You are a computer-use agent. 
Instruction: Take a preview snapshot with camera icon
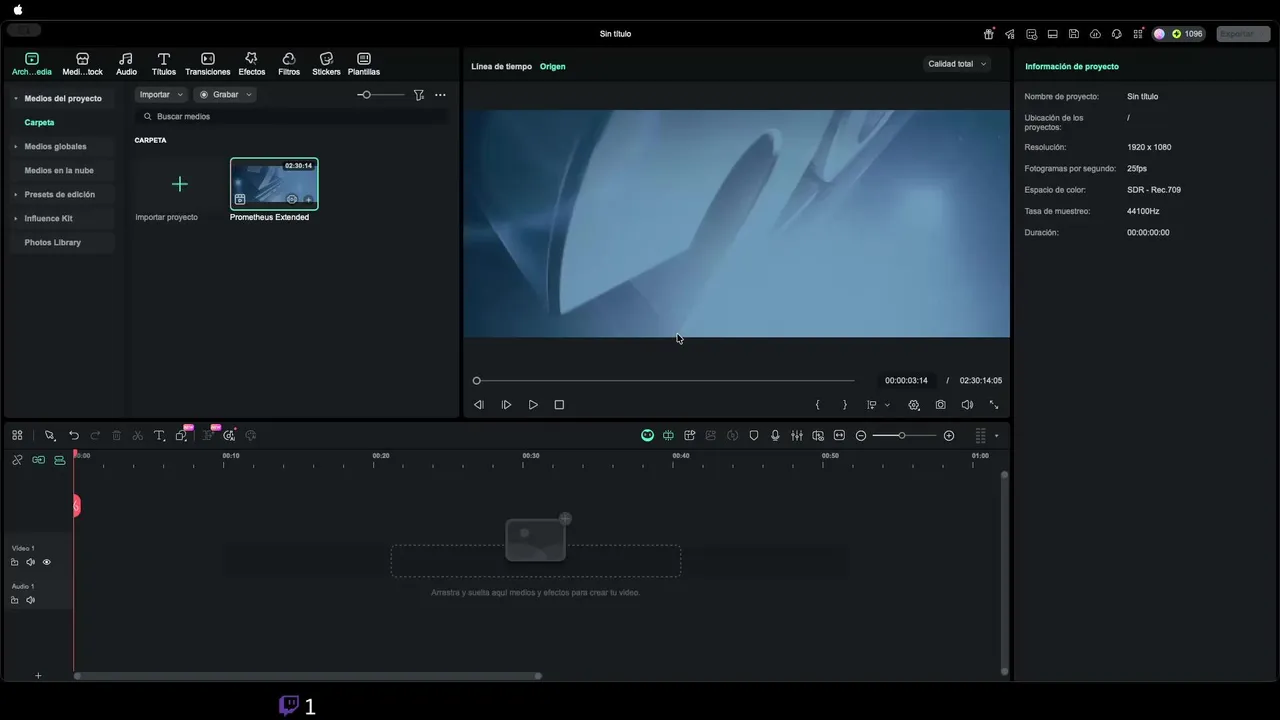[x=941, y=405]
